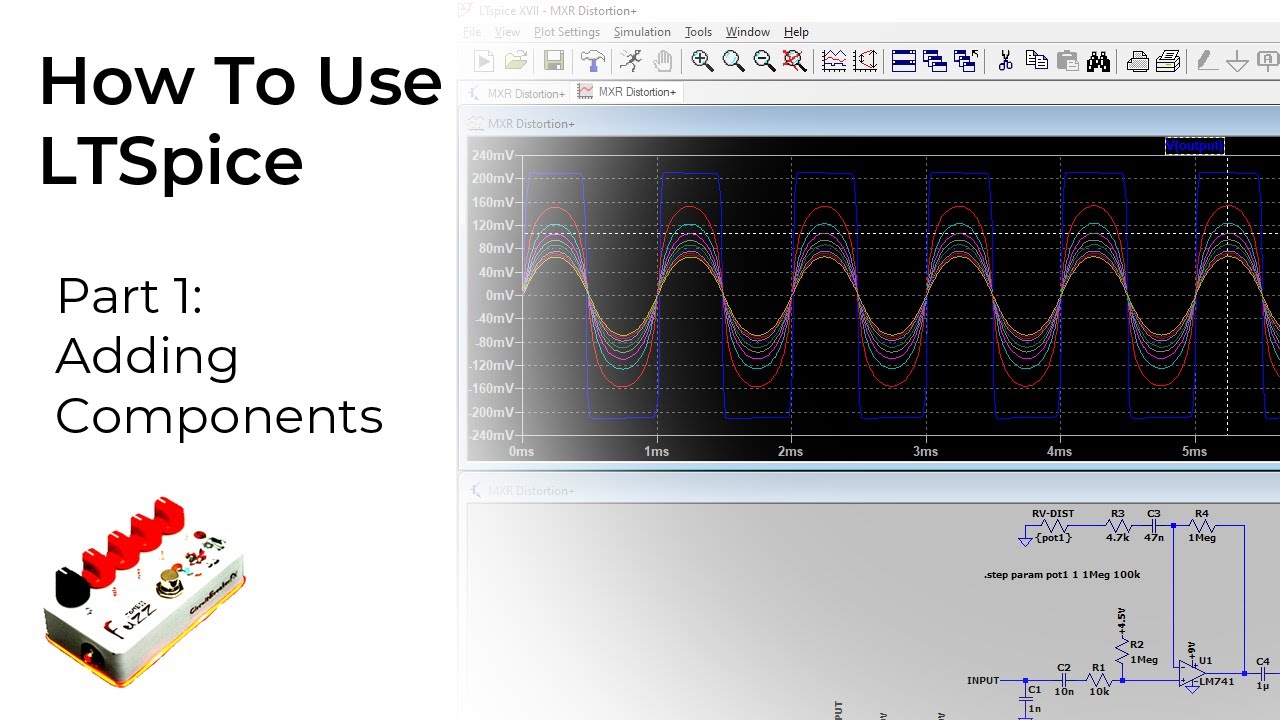Viewport: 1280px width, 720px height.
Task: Click the zoom in magnifier icon
Action: [x=702, y=61]
